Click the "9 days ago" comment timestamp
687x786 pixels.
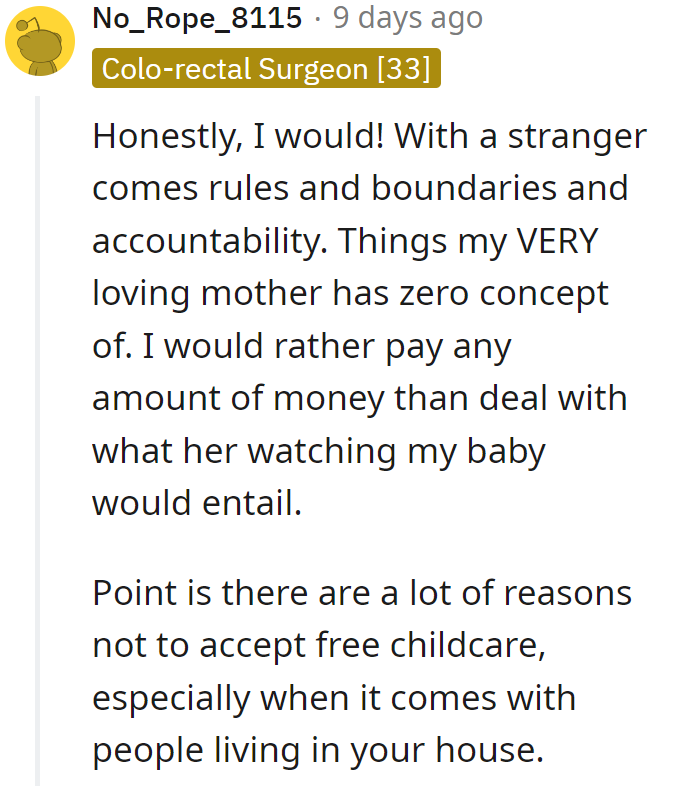407,18
